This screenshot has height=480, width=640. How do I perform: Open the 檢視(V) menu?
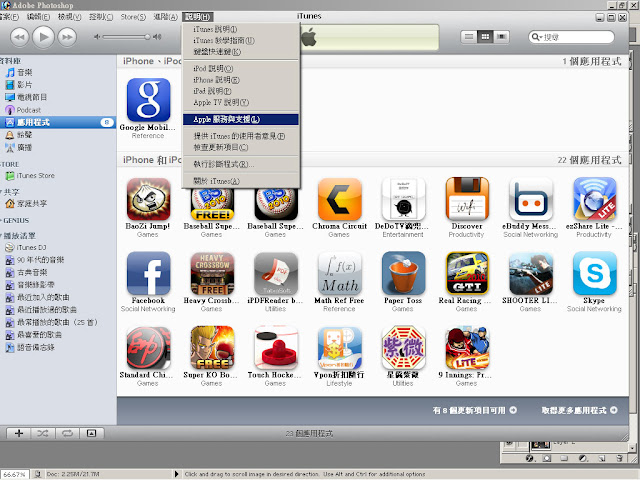69,17
